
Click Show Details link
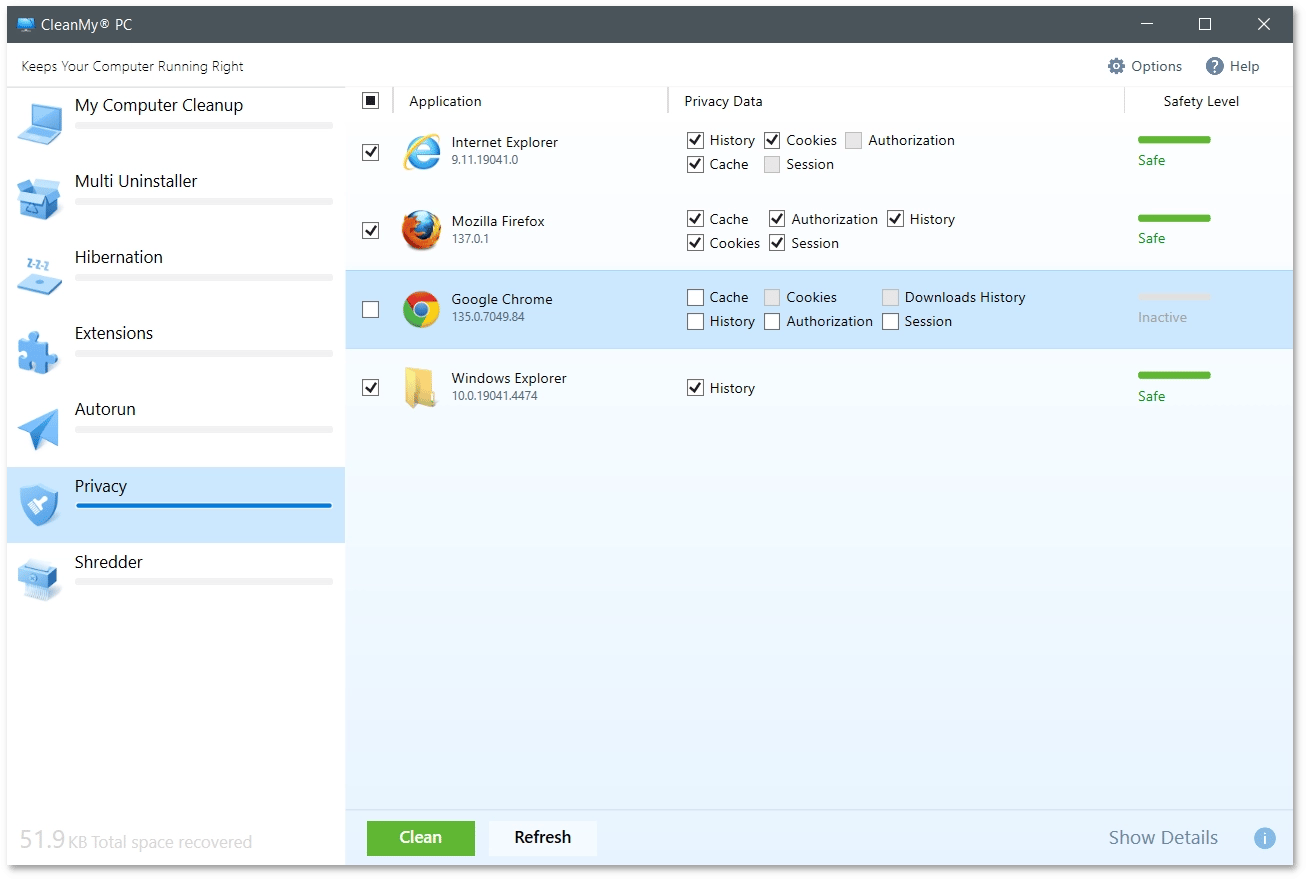1163,838
